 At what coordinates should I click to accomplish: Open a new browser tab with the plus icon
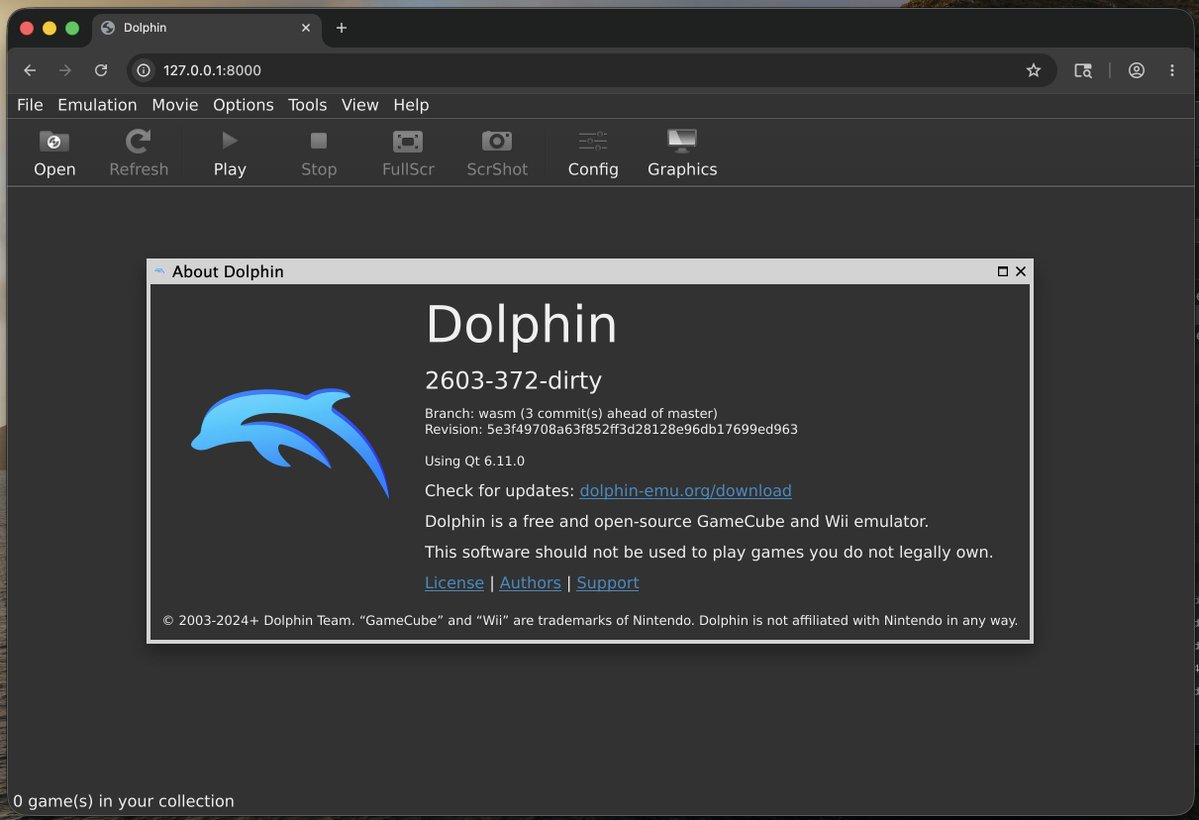pyautogui.click(x=341, y=28)
